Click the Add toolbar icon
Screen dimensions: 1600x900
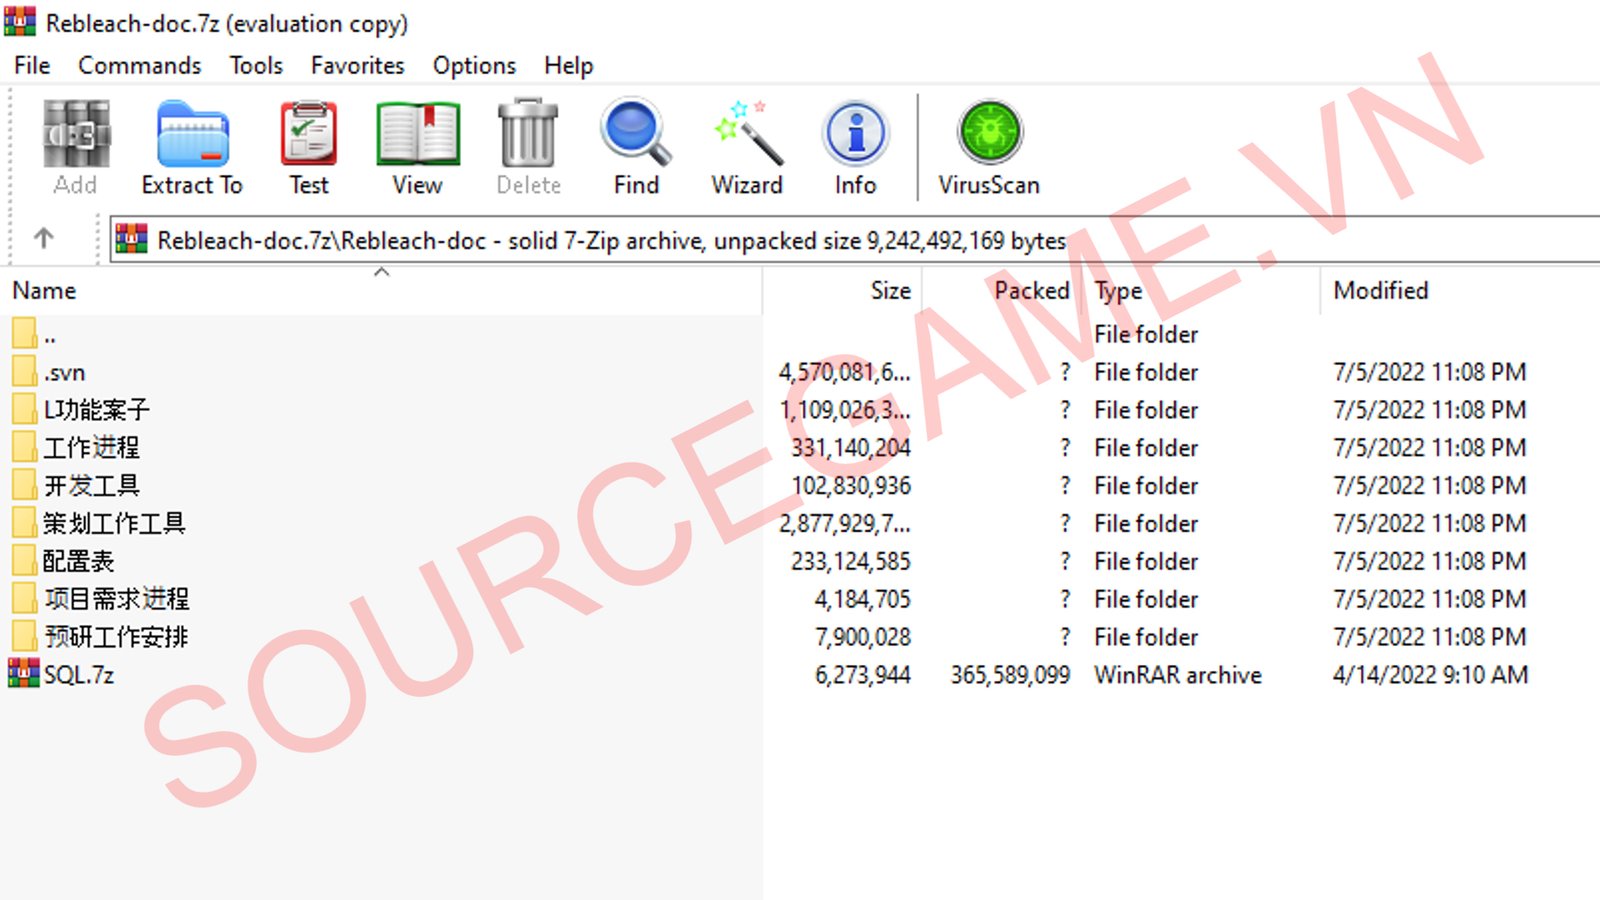pyautogui.click(x=75, y=147)
